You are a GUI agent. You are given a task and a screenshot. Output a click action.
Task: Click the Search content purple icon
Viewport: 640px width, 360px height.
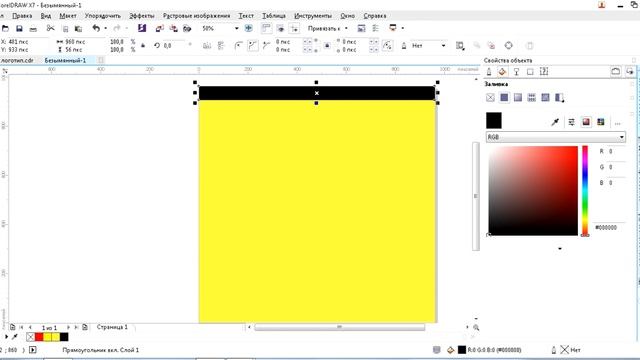pos(142,28)
